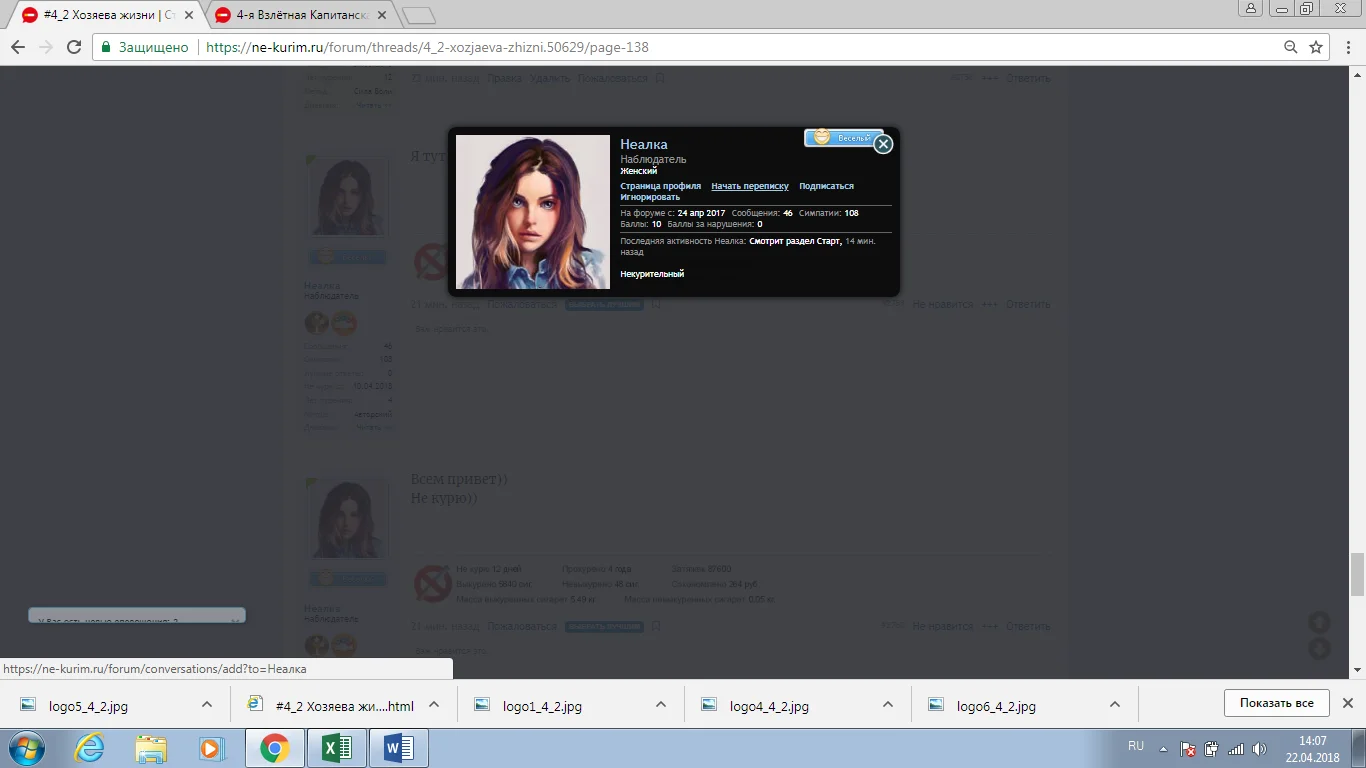Click the page's vertical scrollbar thumb

point(1357,573)
